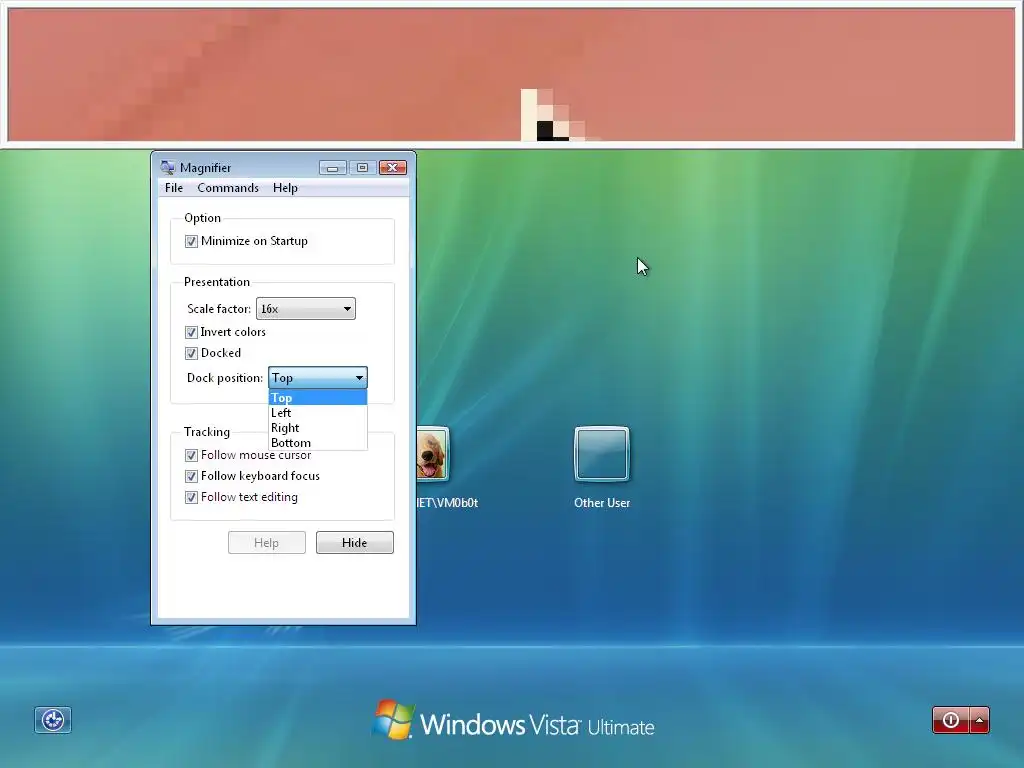Collapse the Dock position combo box

tap(317, 377)
